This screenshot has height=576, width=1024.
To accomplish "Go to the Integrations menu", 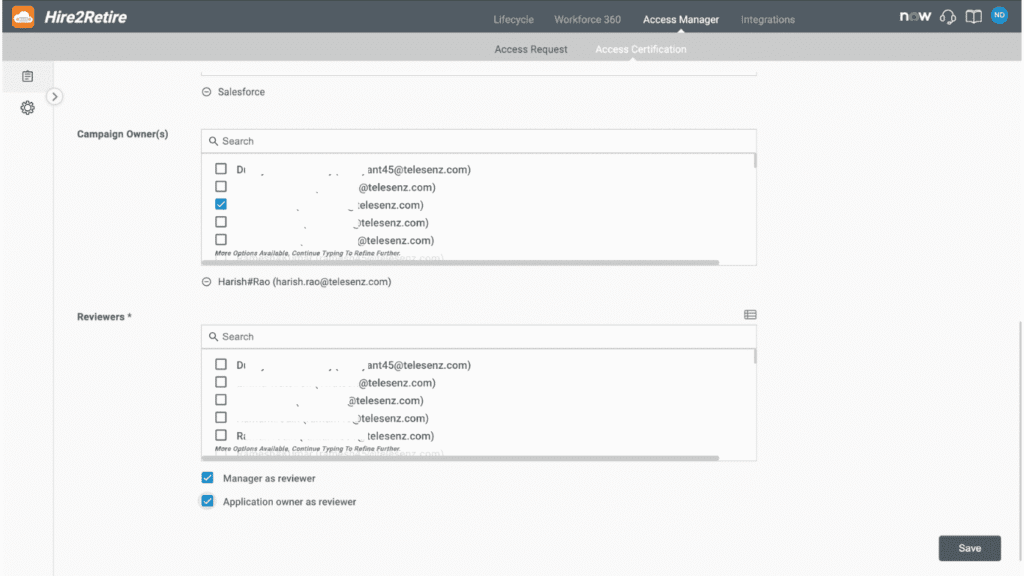I will tap(767, 19).
